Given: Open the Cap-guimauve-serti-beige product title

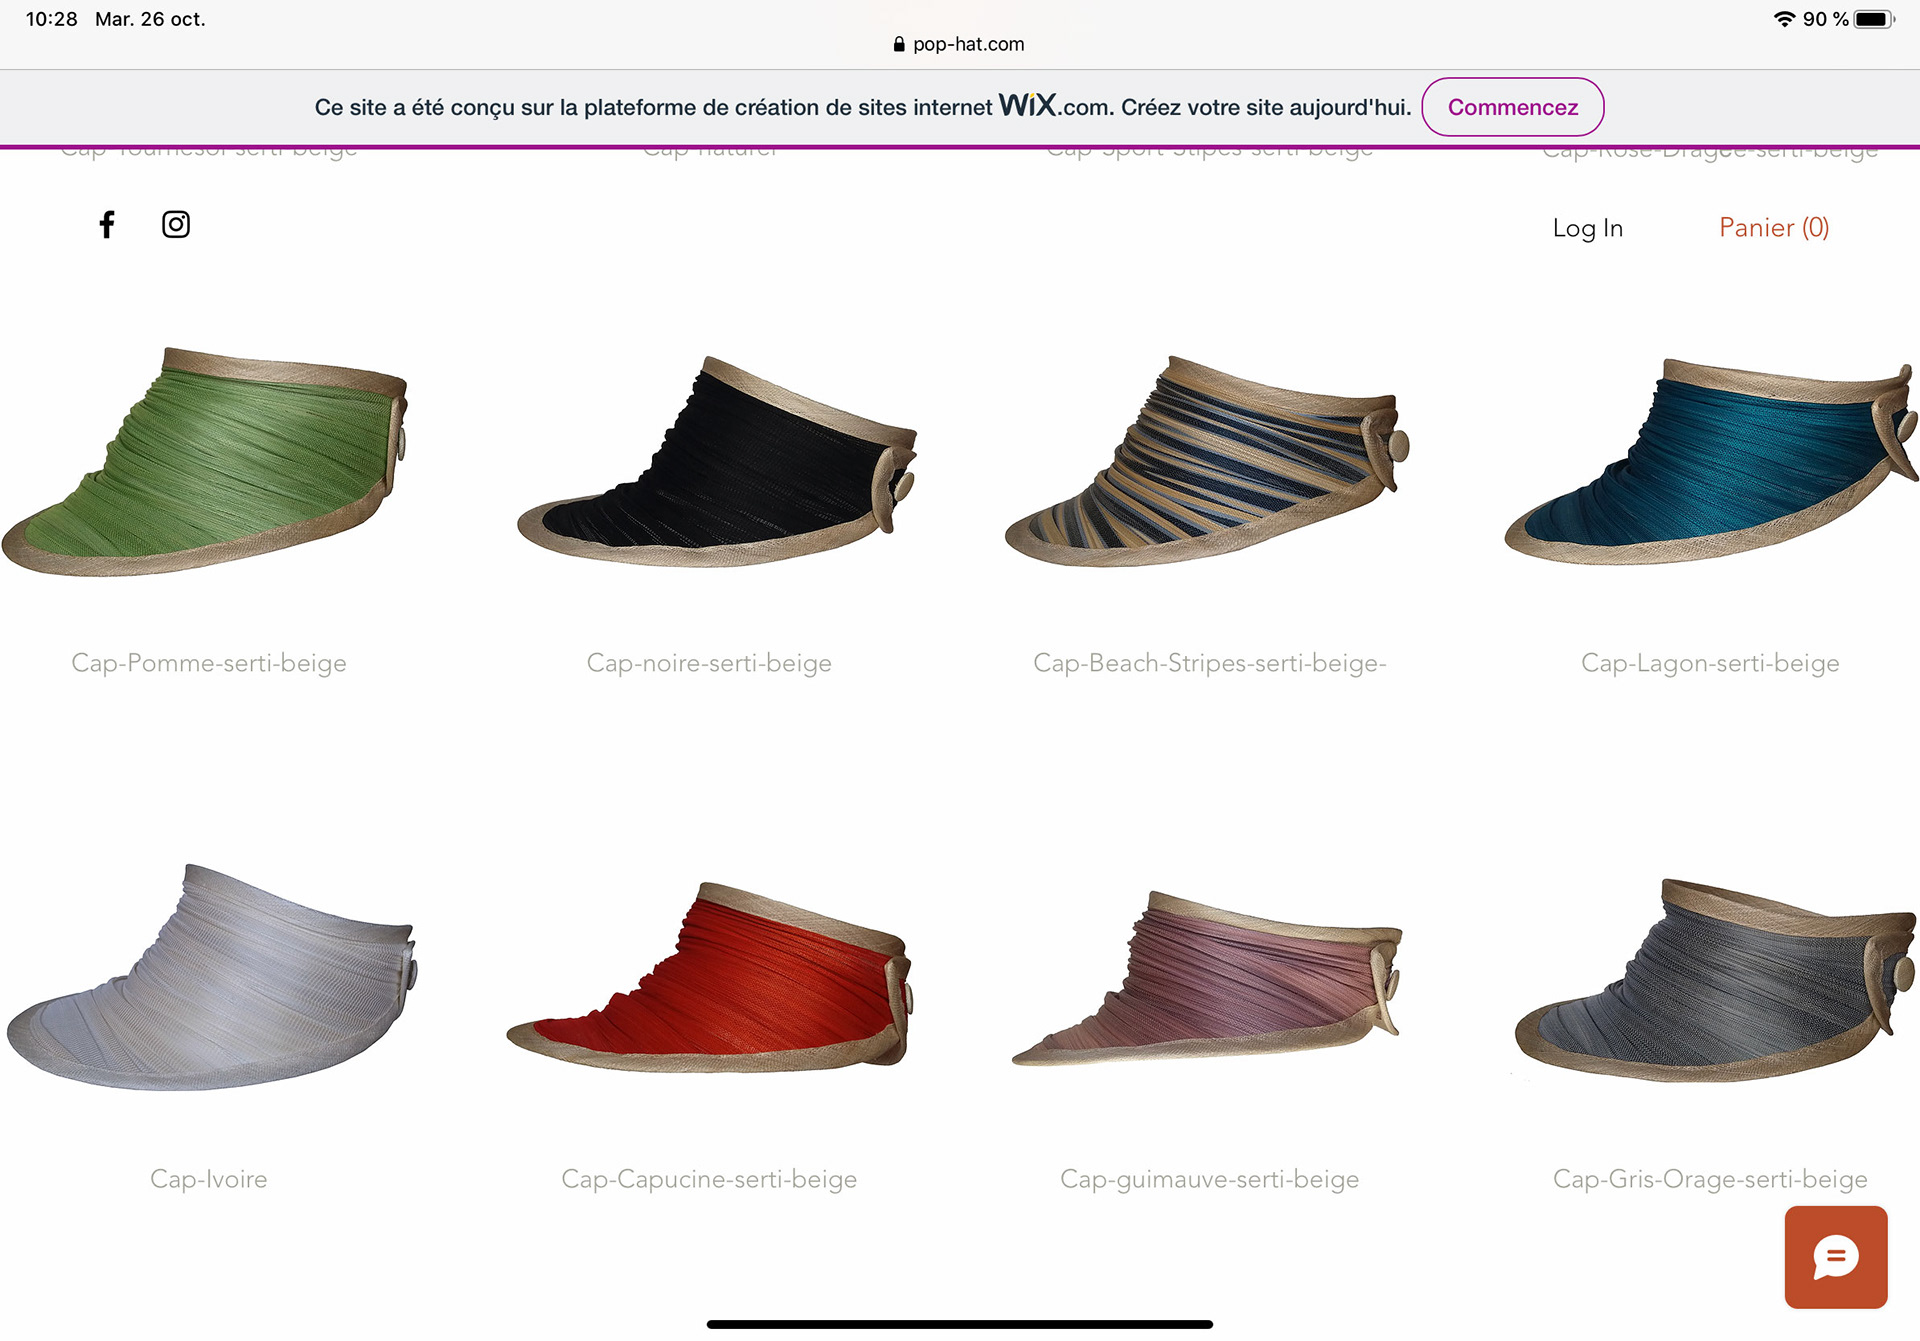Looking at the screenshot, I should 1209,1179.
